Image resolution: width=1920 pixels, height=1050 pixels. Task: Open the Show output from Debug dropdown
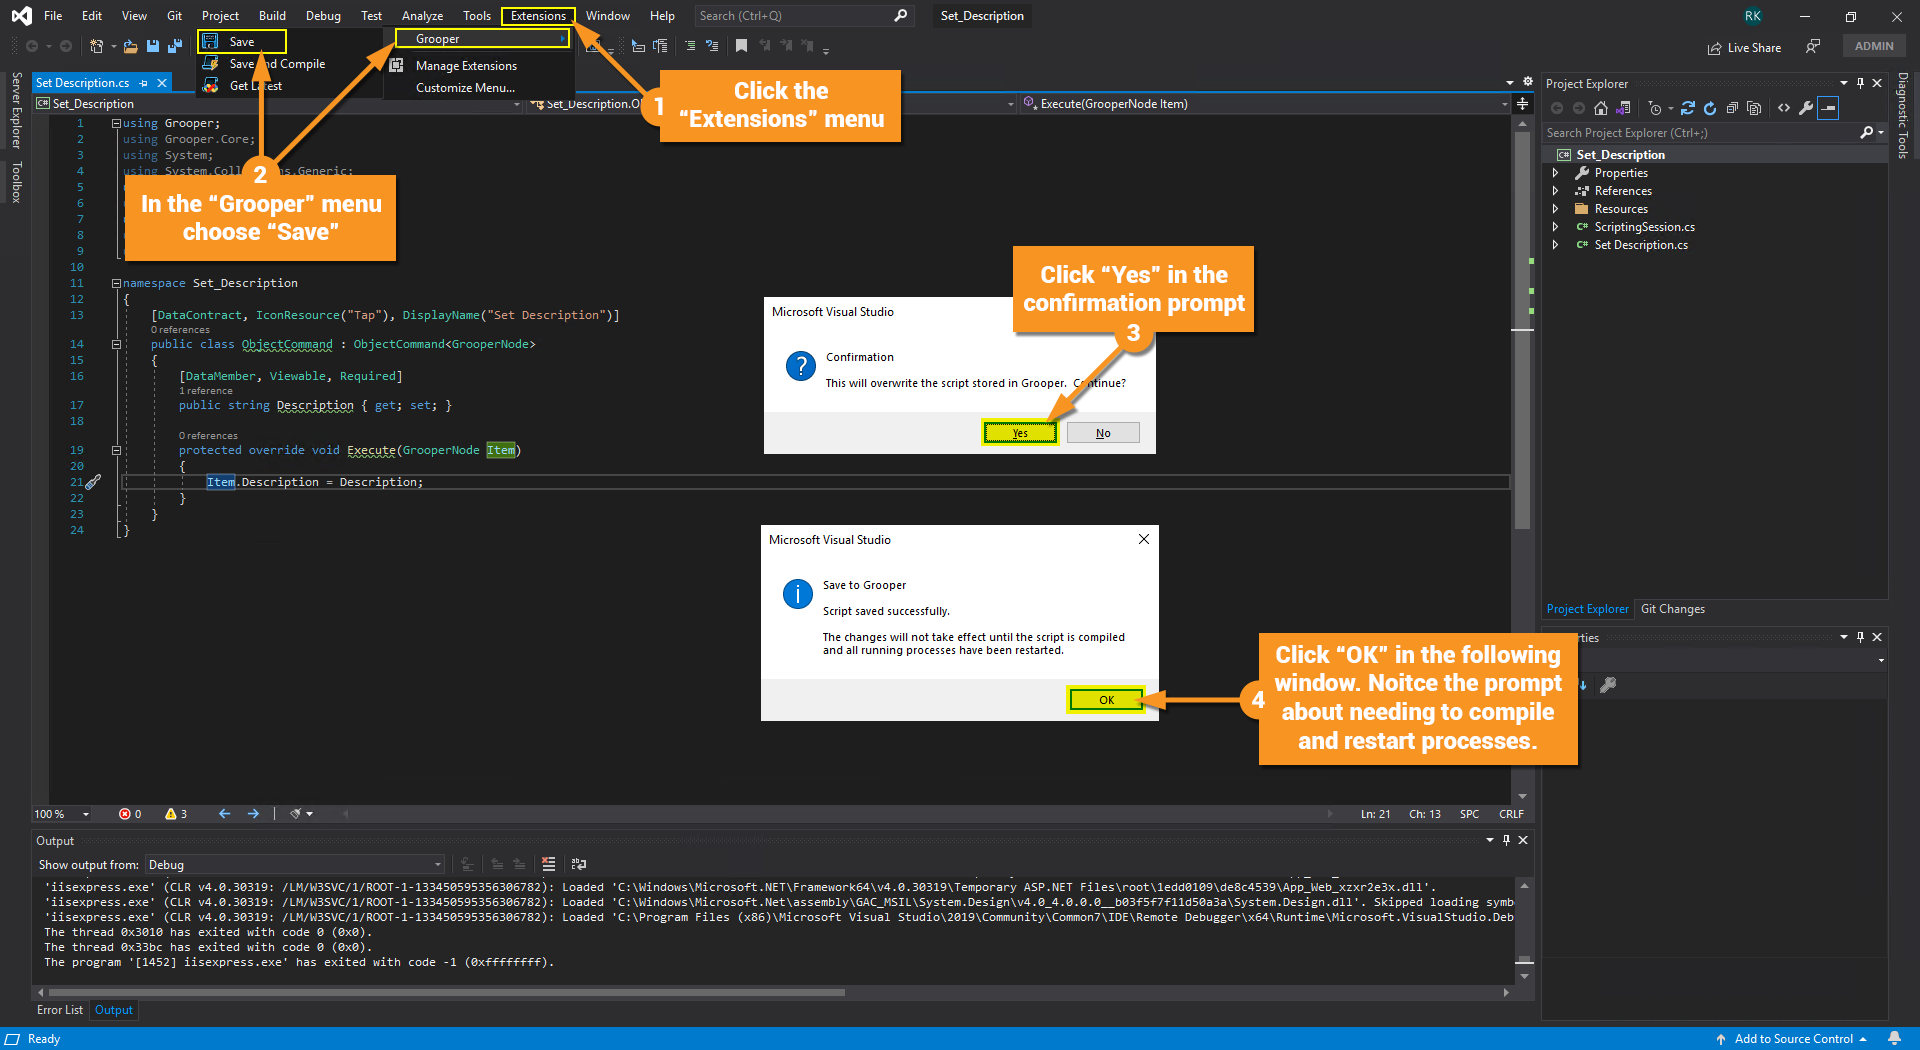pos(295,865)
